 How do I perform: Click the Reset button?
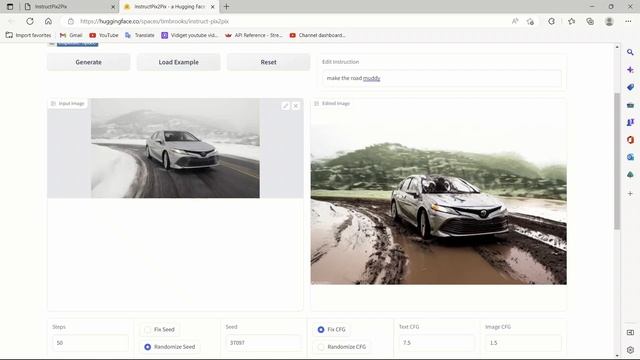pos(269,62)
